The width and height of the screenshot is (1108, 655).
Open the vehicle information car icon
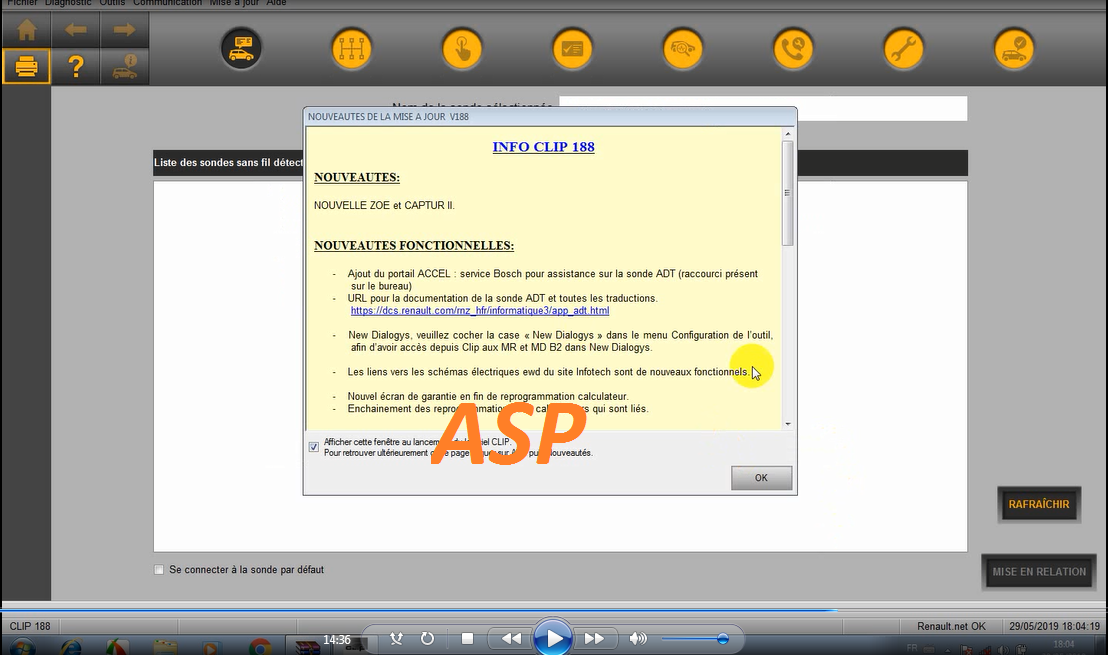124,66
